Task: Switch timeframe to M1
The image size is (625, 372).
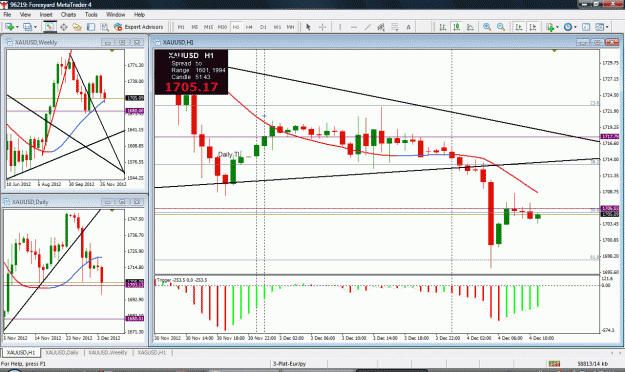Action: [x=181, y=27]
